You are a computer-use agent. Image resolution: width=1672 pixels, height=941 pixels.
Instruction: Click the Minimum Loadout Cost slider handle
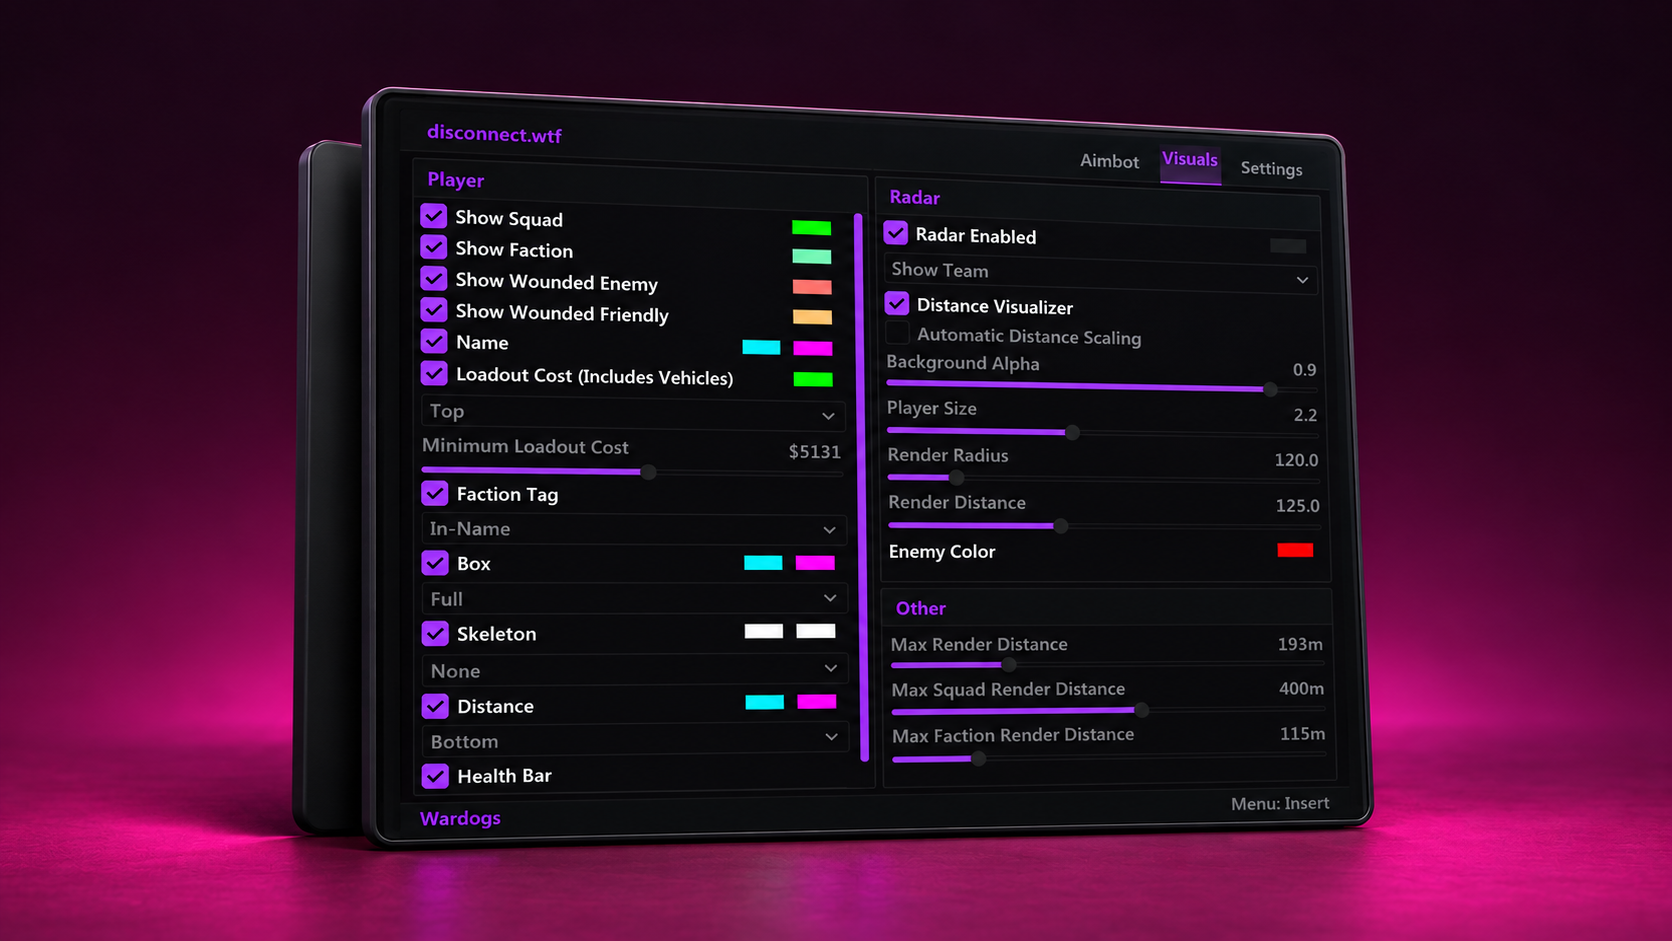tap(648, 471)
